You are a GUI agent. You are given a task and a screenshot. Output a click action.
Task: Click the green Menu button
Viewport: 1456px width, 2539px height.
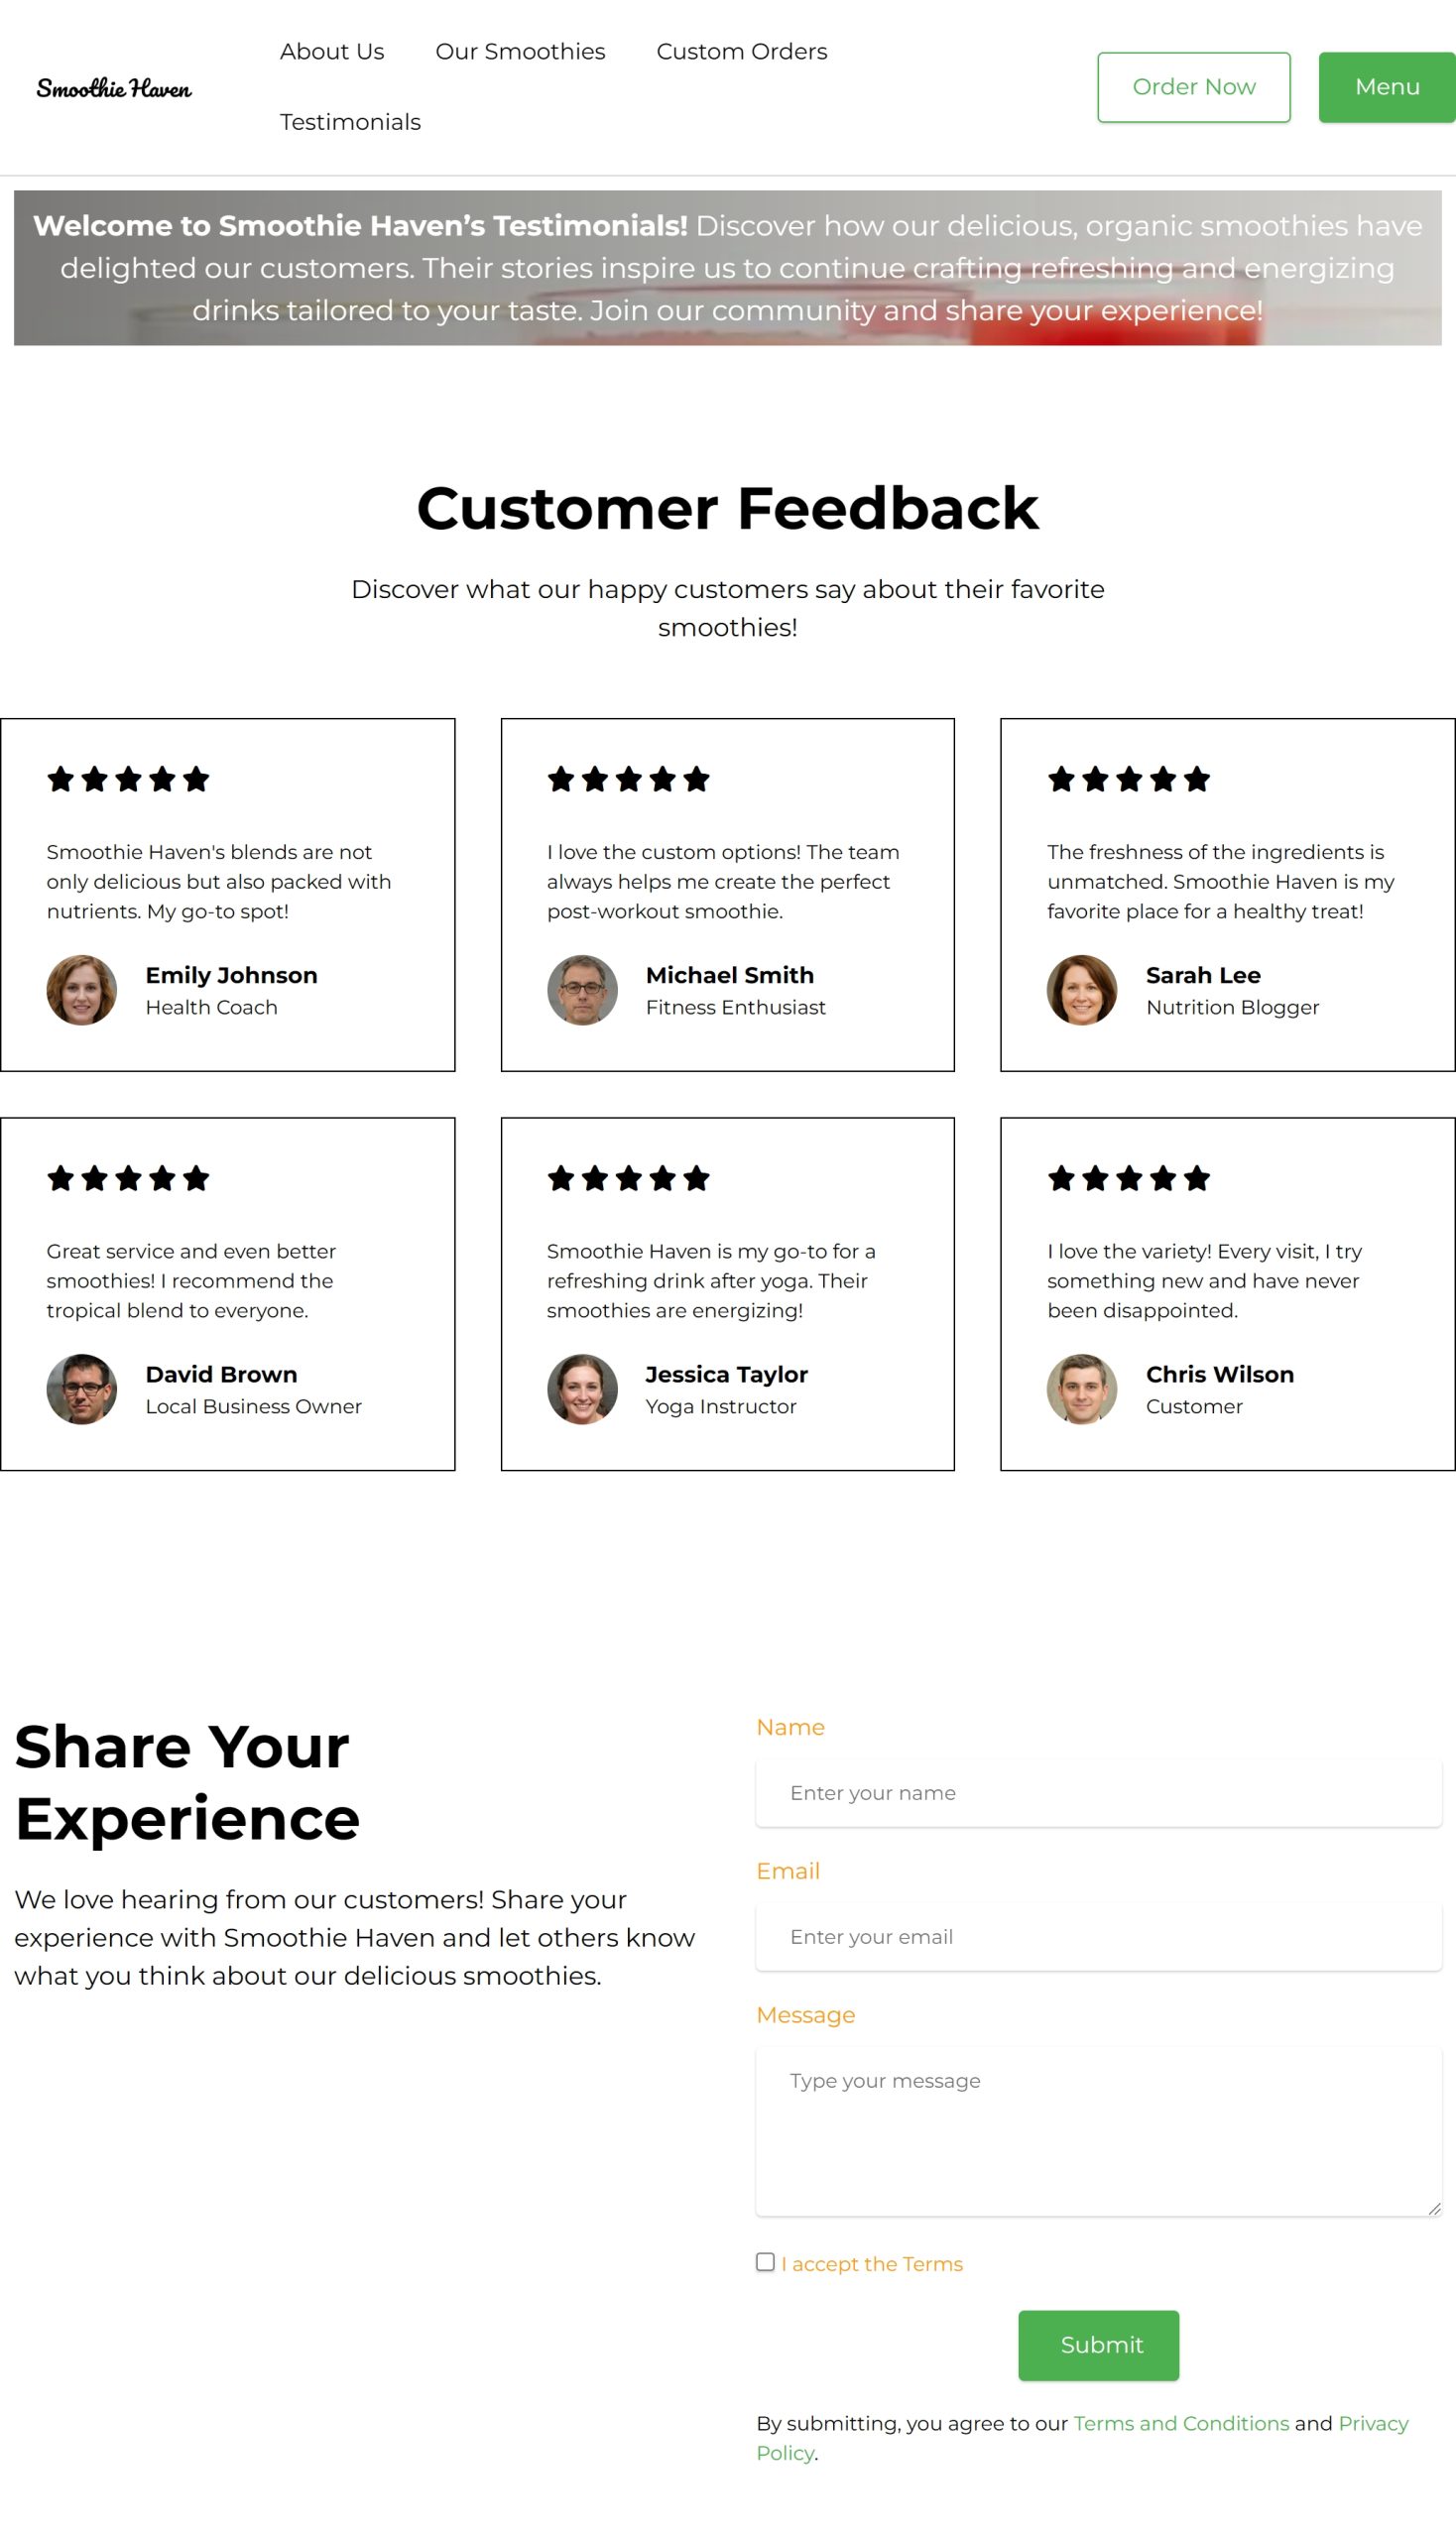coord(1386,88)
